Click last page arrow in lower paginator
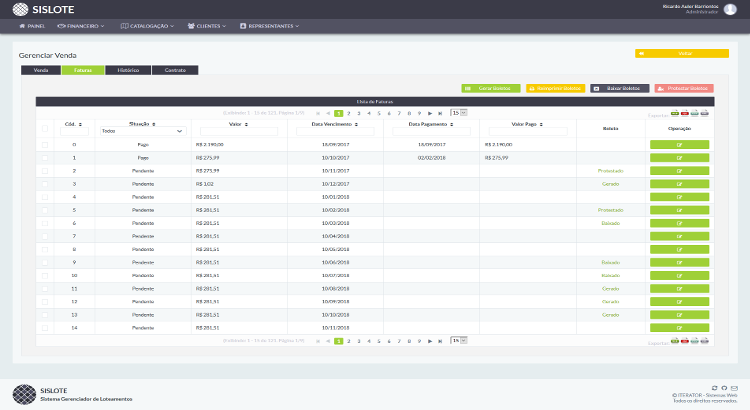Viewport: 750px width, 410px height. click(x=440, y=341)
